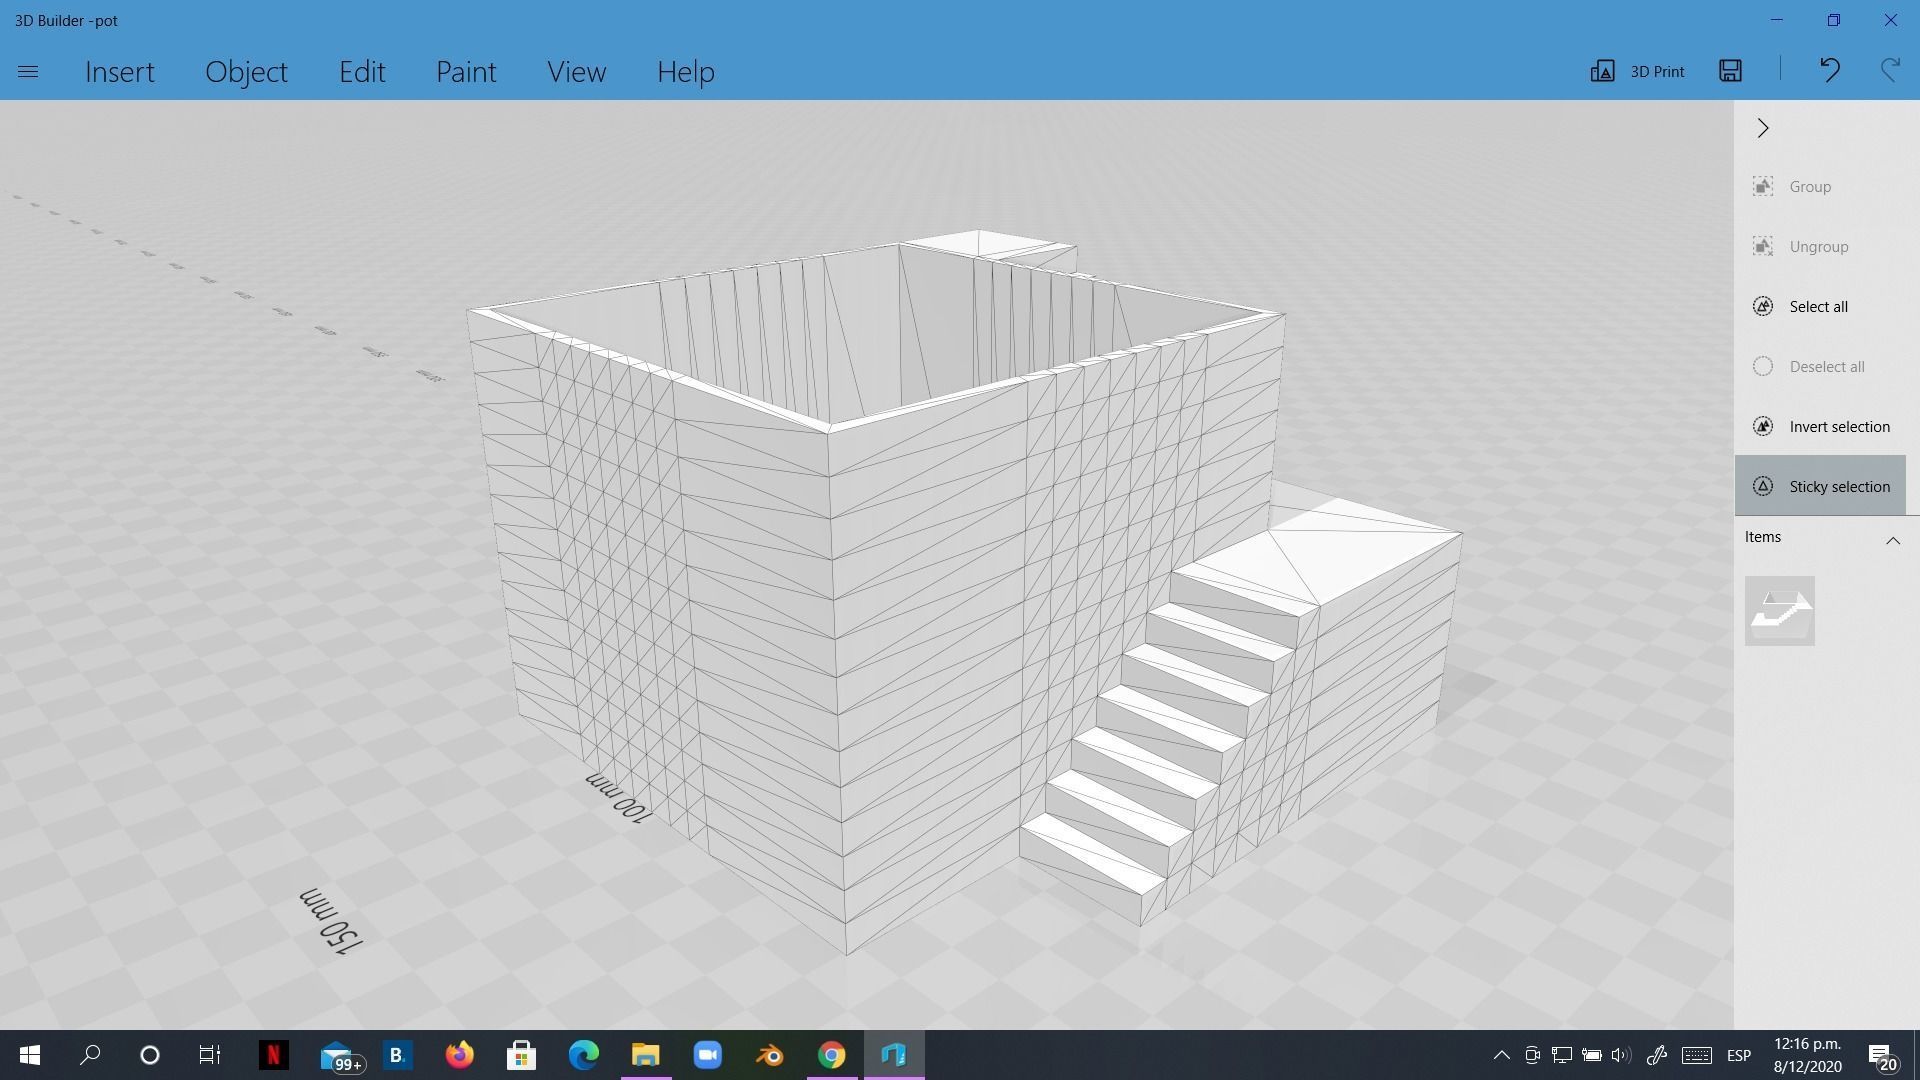Open network settings tray icon

tap(1561, 1055)
